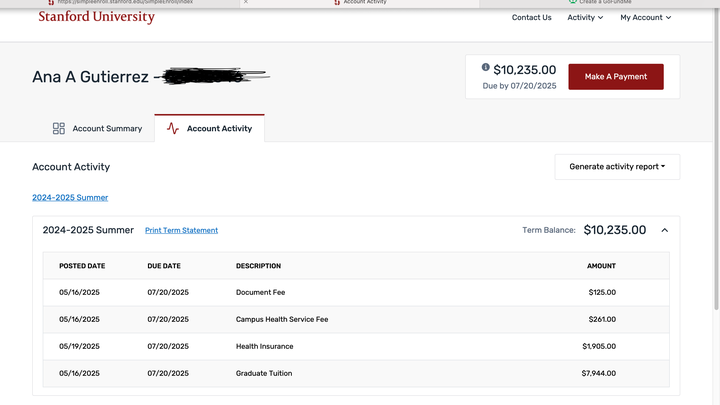Follow the 2024-2025 Summer term link
Screen dimensions: 720x405
pyautogui.click(x=70, y=197)
